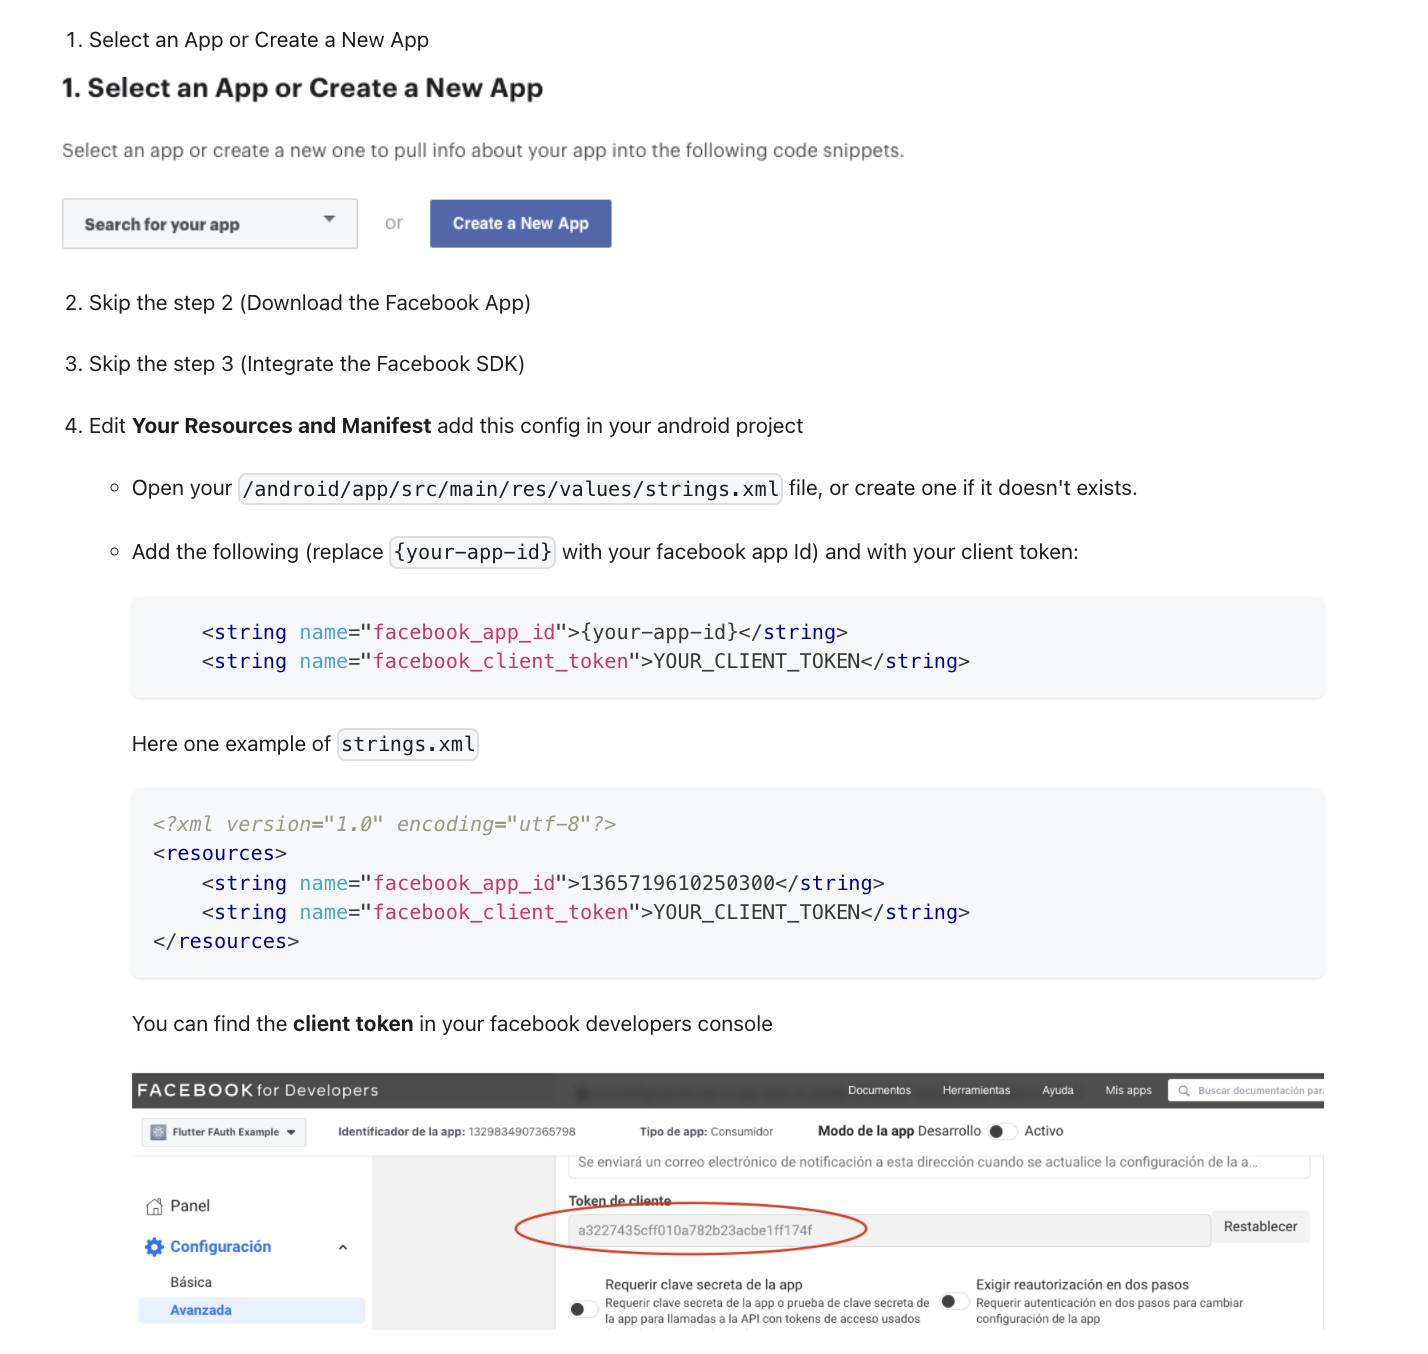The image size is (1428, 1354).
Task: Click the "2. Skip the step 2" list item
Action: point(298,303)
